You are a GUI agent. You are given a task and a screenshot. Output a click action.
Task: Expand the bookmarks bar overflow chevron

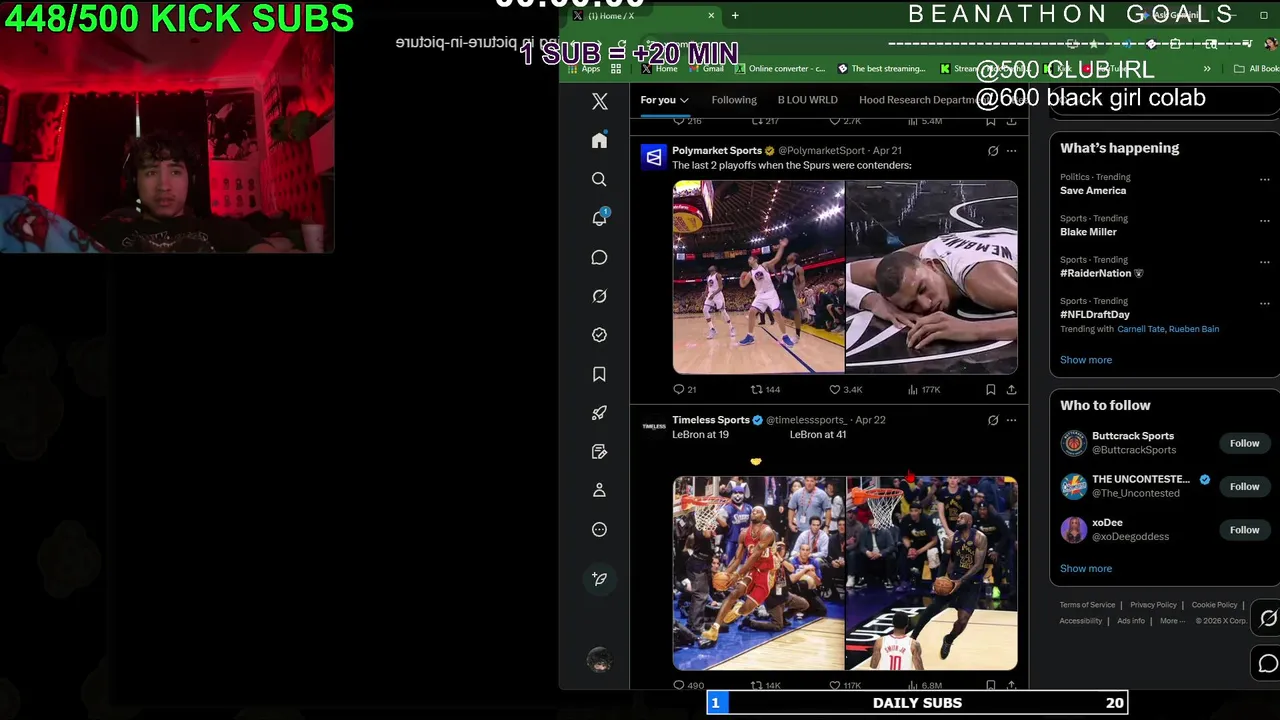tap(1207, 69)
